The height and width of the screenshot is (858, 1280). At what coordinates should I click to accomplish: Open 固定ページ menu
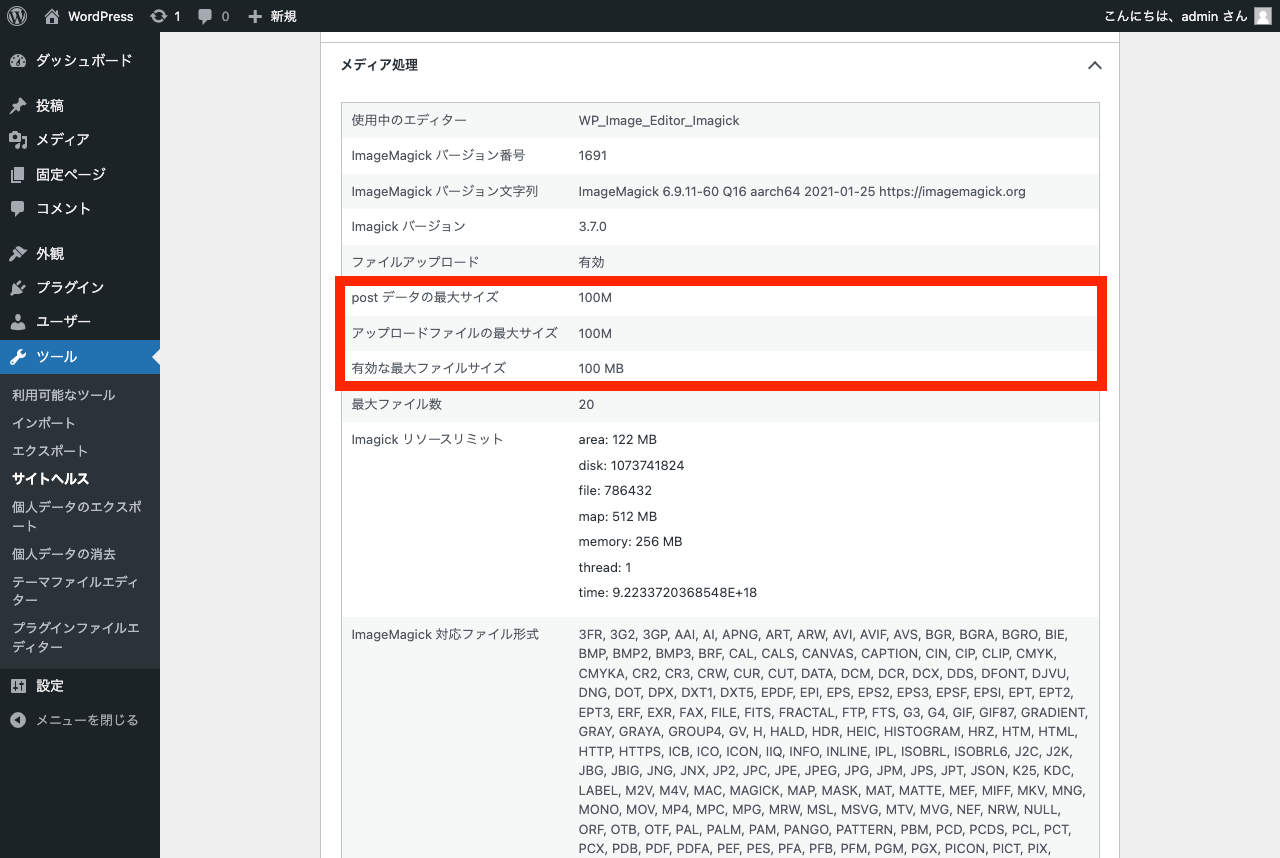(x=80, y=174)
